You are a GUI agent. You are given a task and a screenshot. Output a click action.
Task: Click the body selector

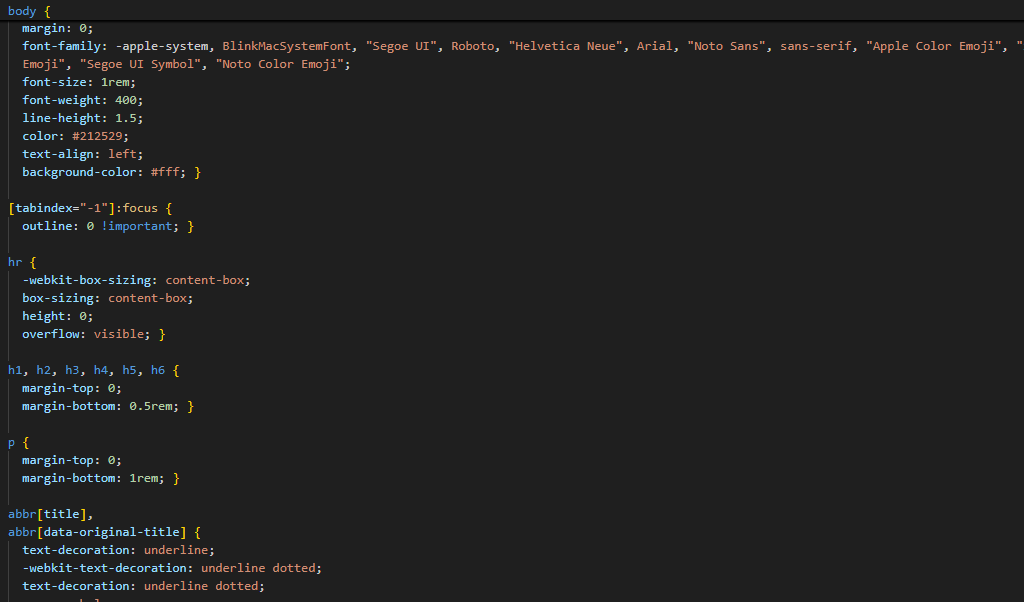pos(23,10)
